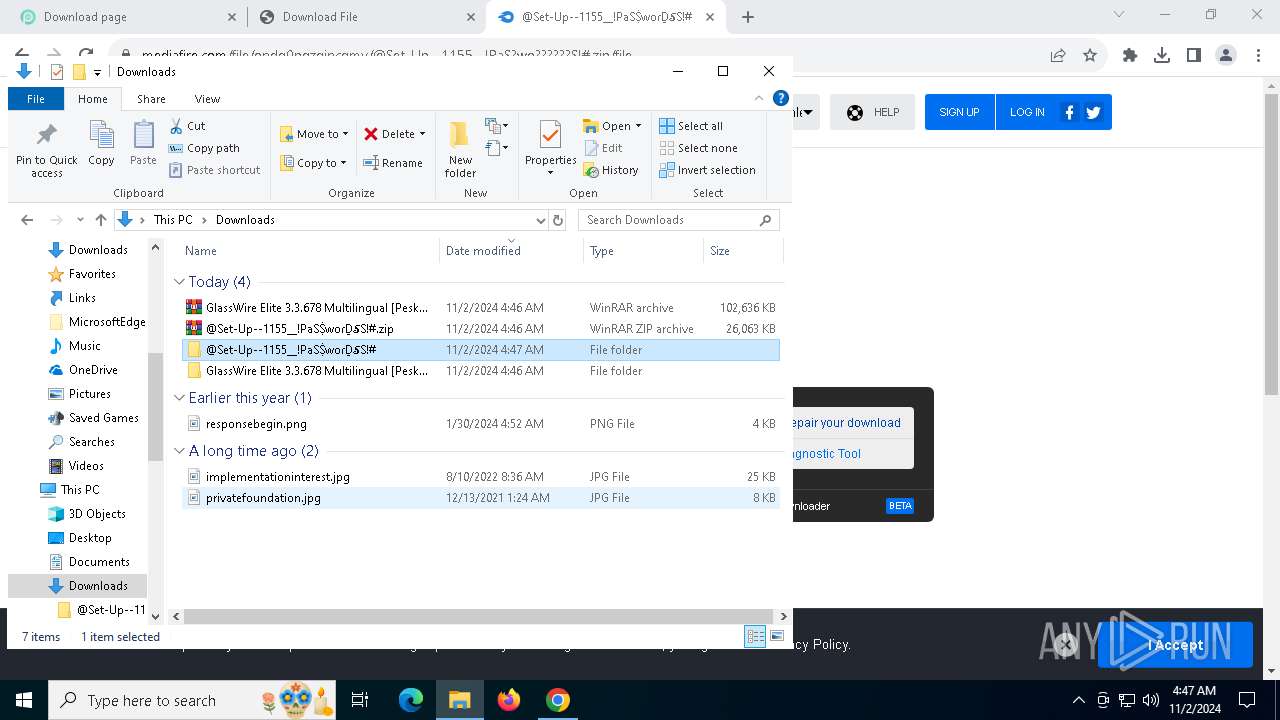Switch to the Home ribbon tab
1280x720 pixels.
tap(93, 99)
